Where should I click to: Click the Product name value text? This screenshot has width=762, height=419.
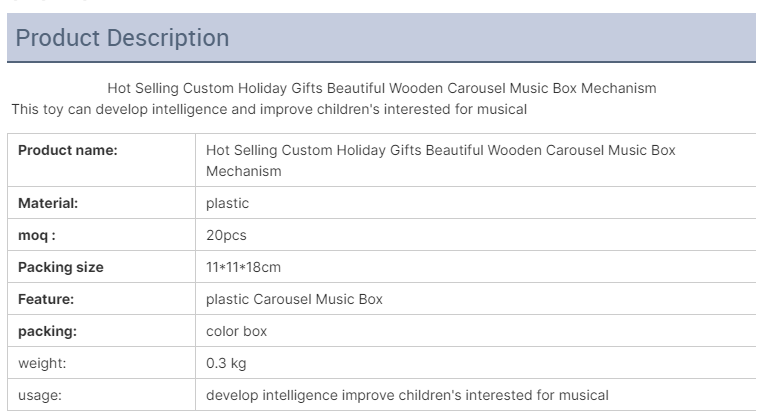tap(440, 160)
